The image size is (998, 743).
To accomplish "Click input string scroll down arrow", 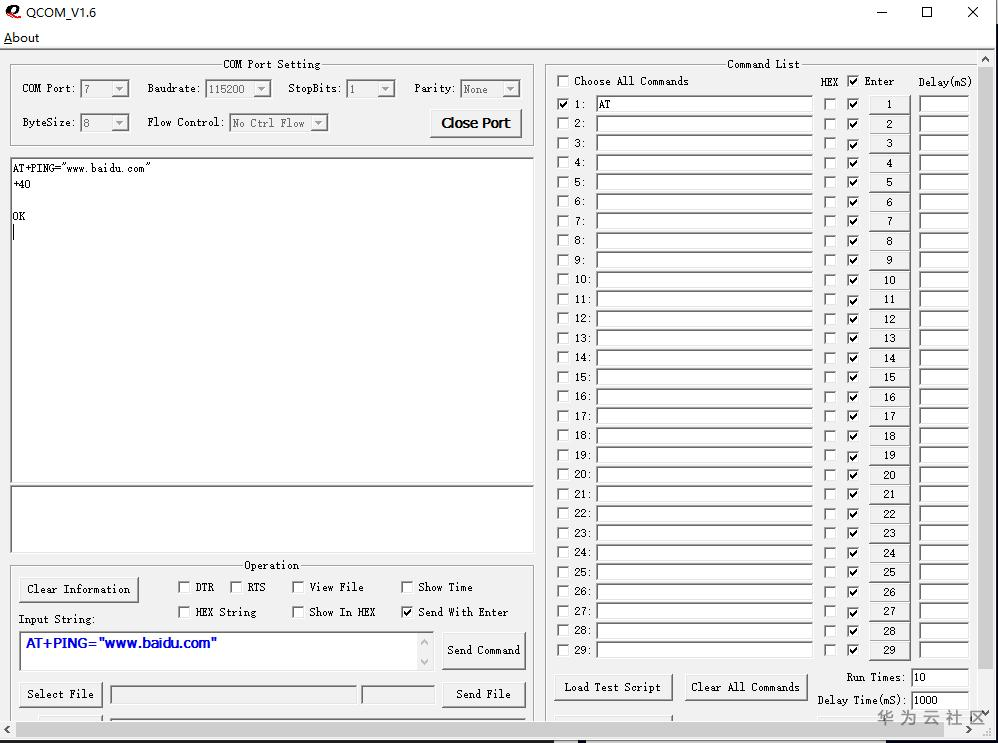I will point(425,662).
